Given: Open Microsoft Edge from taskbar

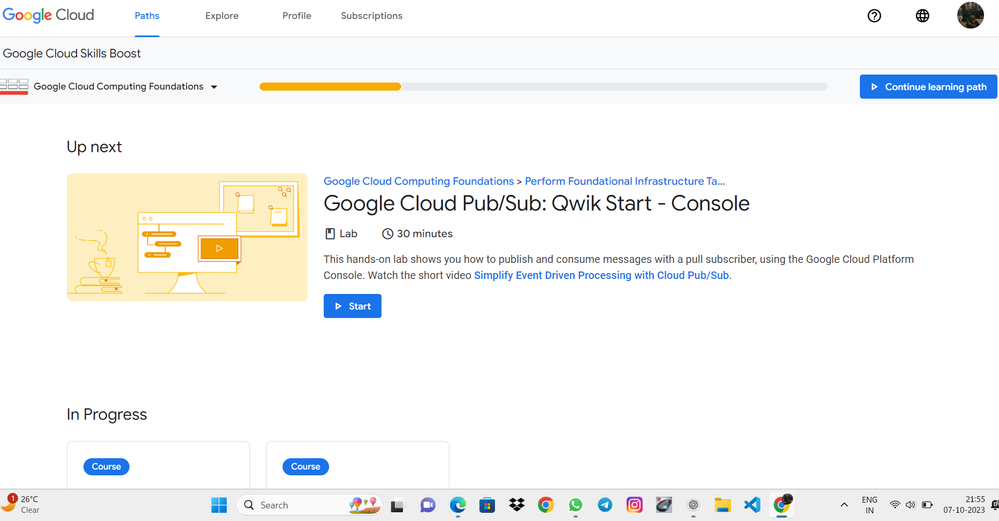Looking at the screenshot, I should tap(457, 505).
